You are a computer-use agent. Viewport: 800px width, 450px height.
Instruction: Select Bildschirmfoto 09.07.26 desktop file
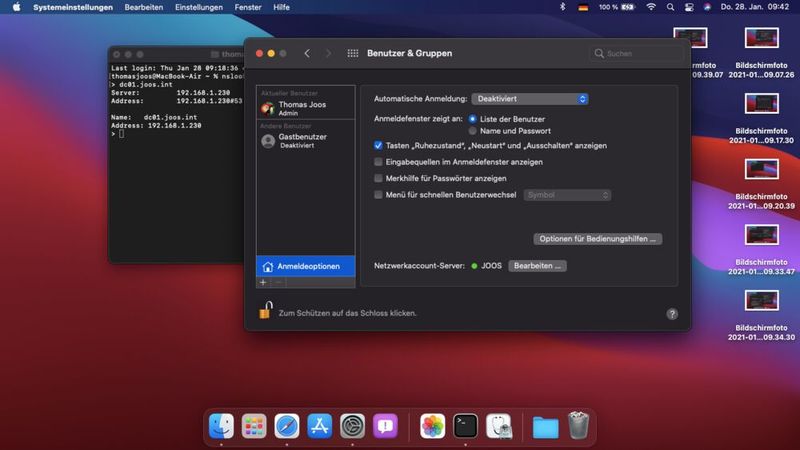click(761, 53)
